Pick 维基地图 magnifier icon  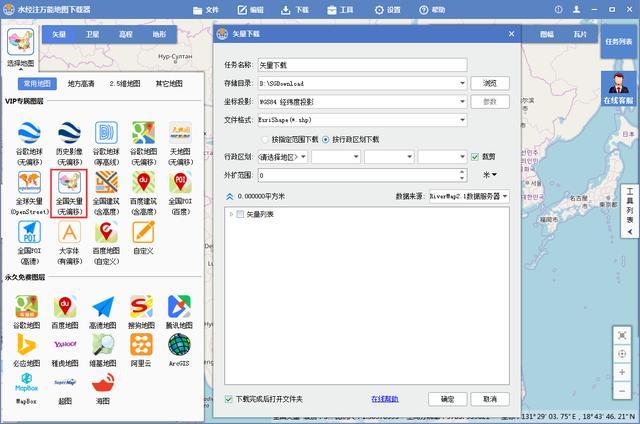[103, 345]
